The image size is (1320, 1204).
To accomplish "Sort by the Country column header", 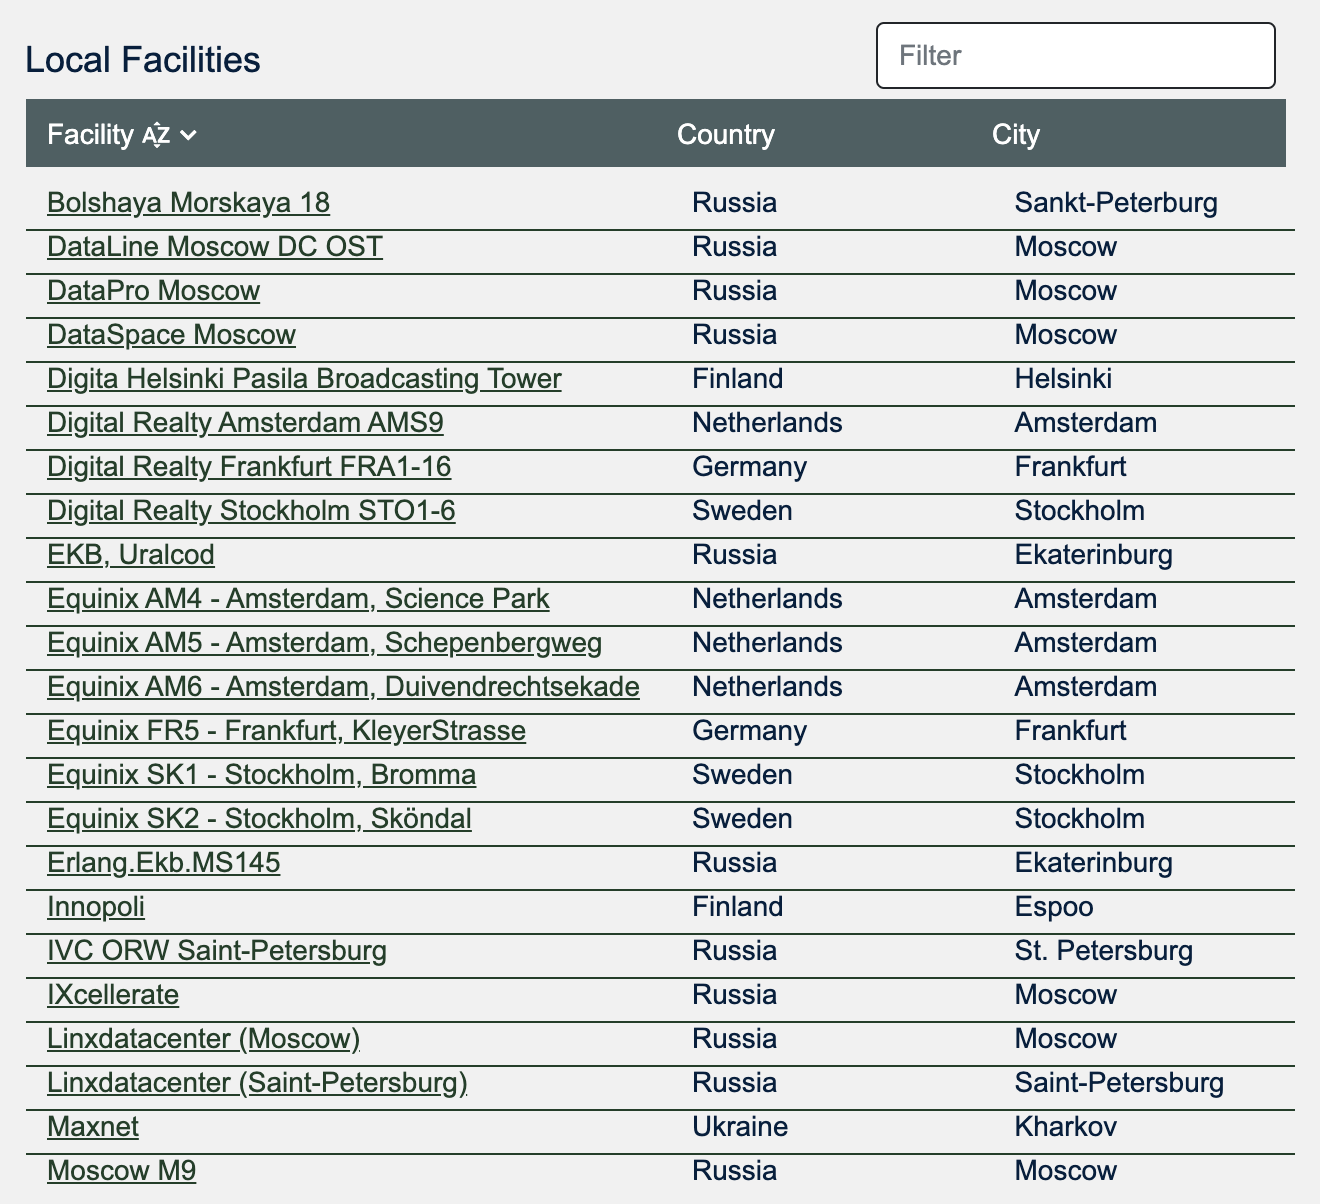I will point(726,134).
